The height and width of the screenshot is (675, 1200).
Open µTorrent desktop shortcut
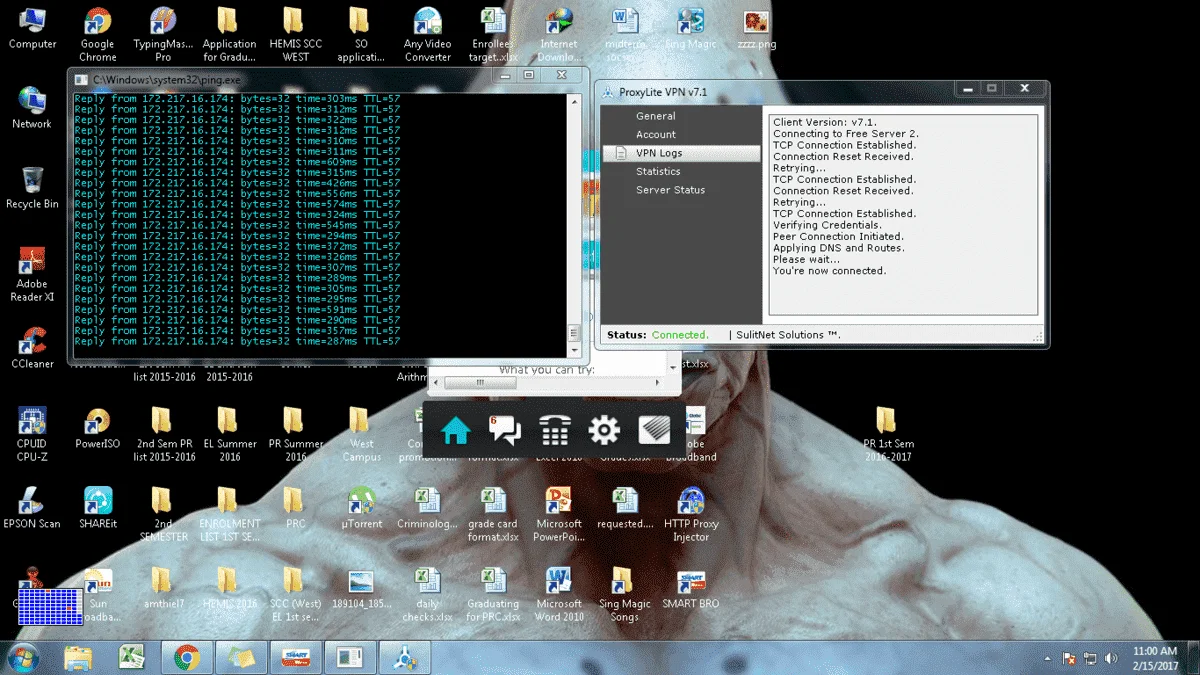(361, 508)
